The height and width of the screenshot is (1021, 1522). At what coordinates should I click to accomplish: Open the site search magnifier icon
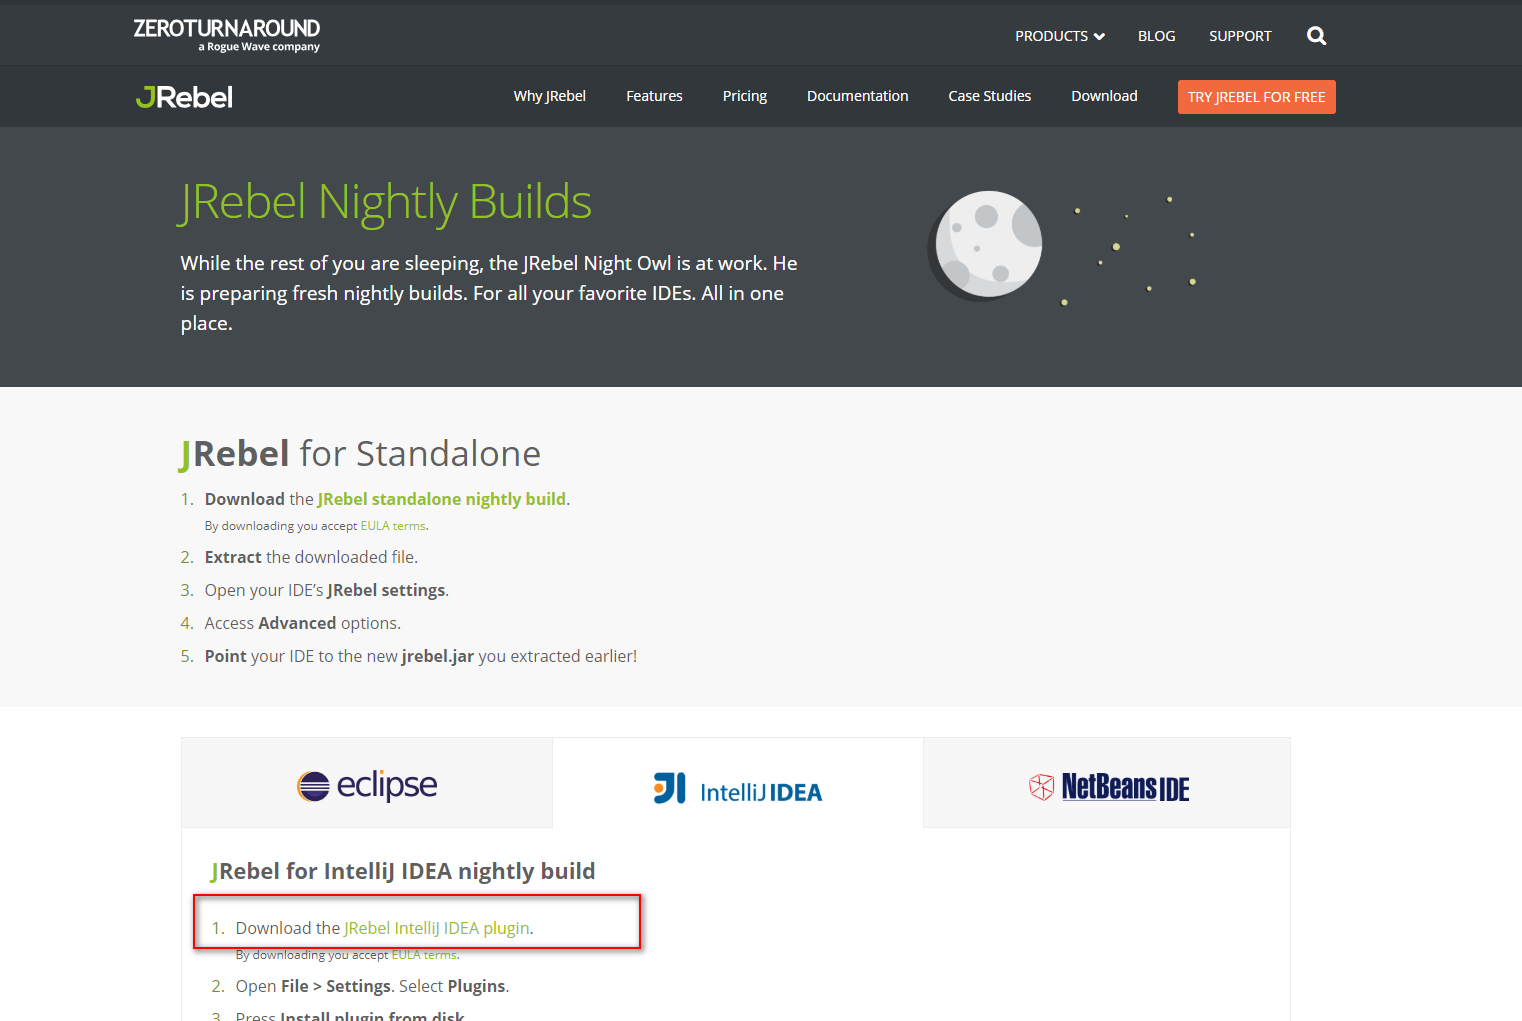[x=1316, y=36]
